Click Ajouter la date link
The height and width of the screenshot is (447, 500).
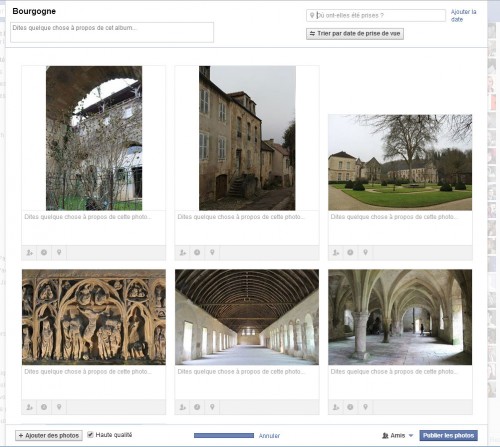(x=463, y=16)
